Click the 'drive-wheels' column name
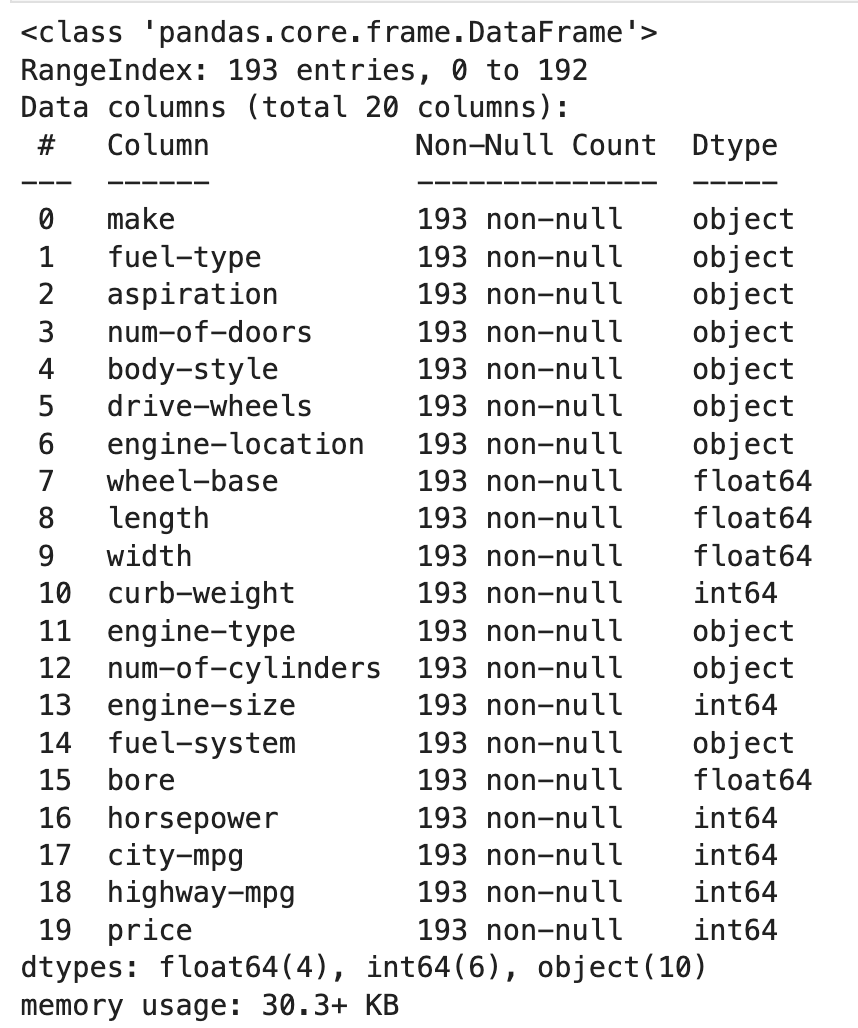 pyautogui.click(x=209, y=406)
